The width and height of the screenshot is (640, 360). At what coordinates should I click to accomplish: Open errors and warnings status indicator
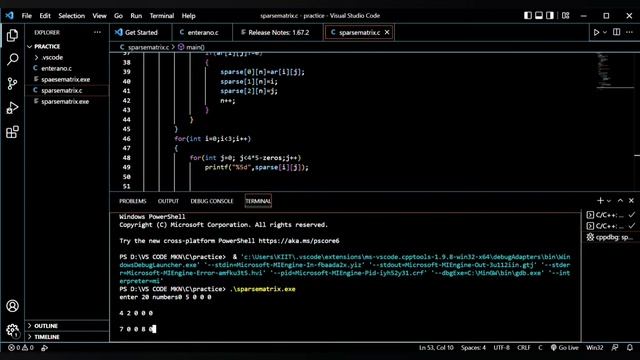pyautogui.click(x=21, y=348)
